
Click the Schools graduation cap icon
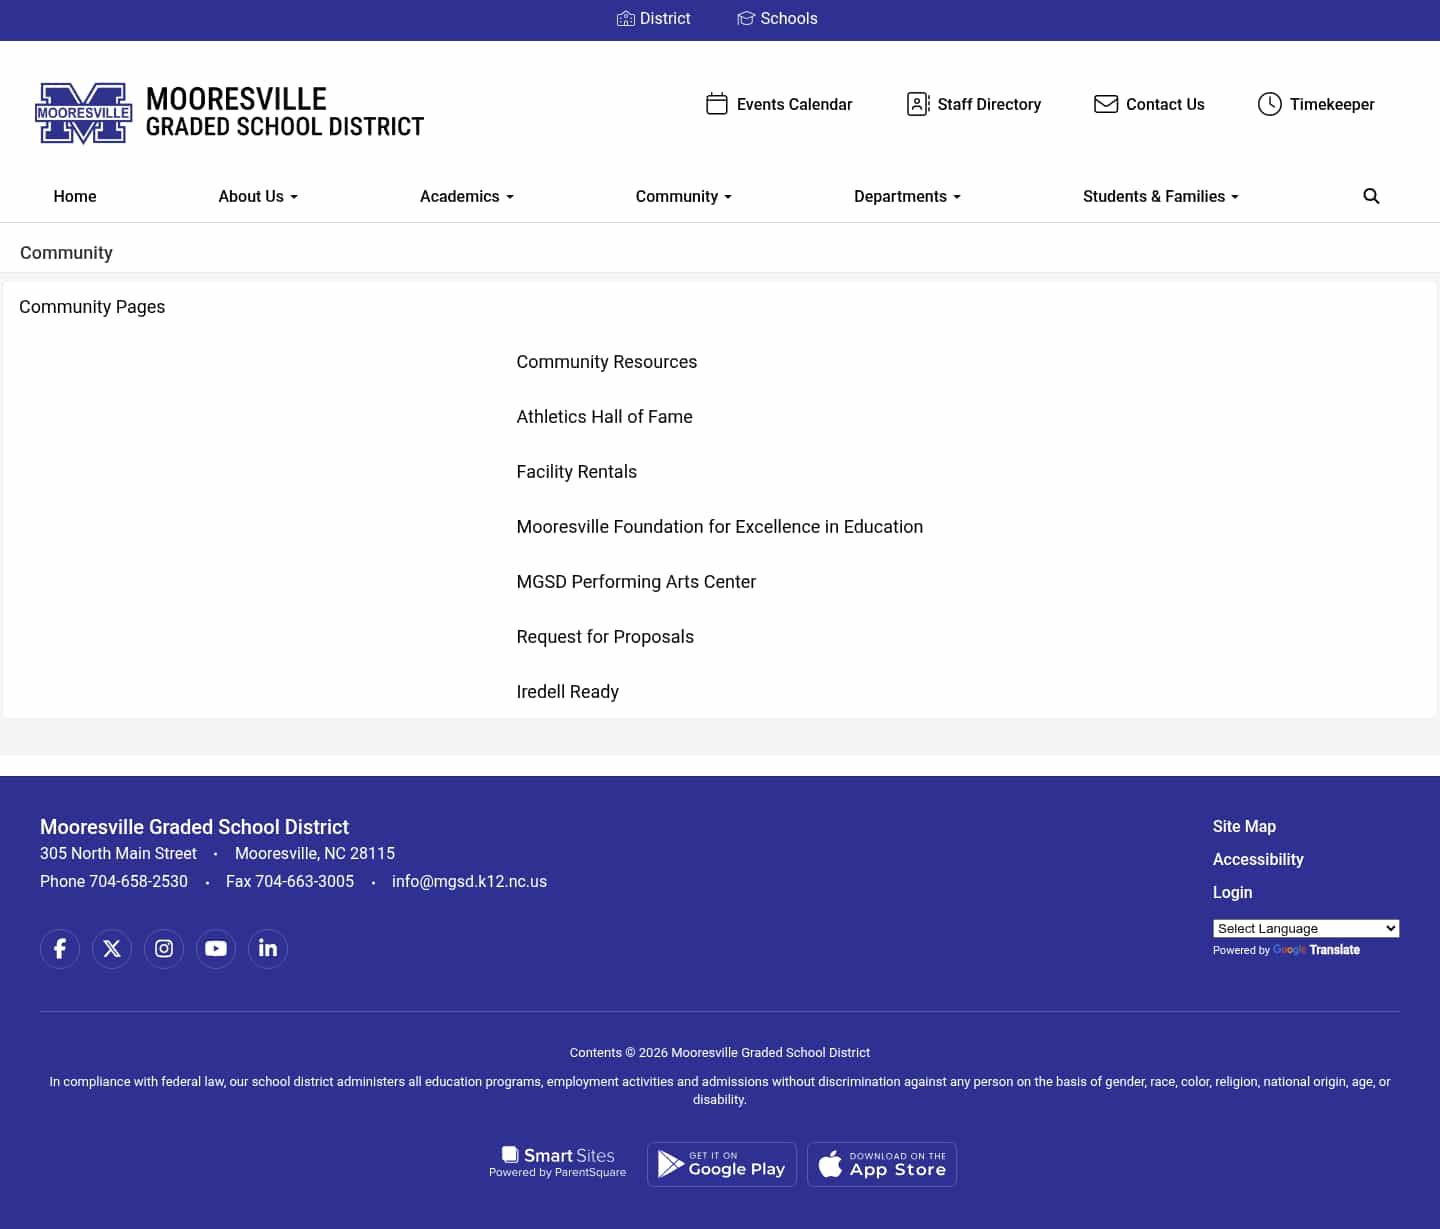pyautogui.click(x=746, y=18)
